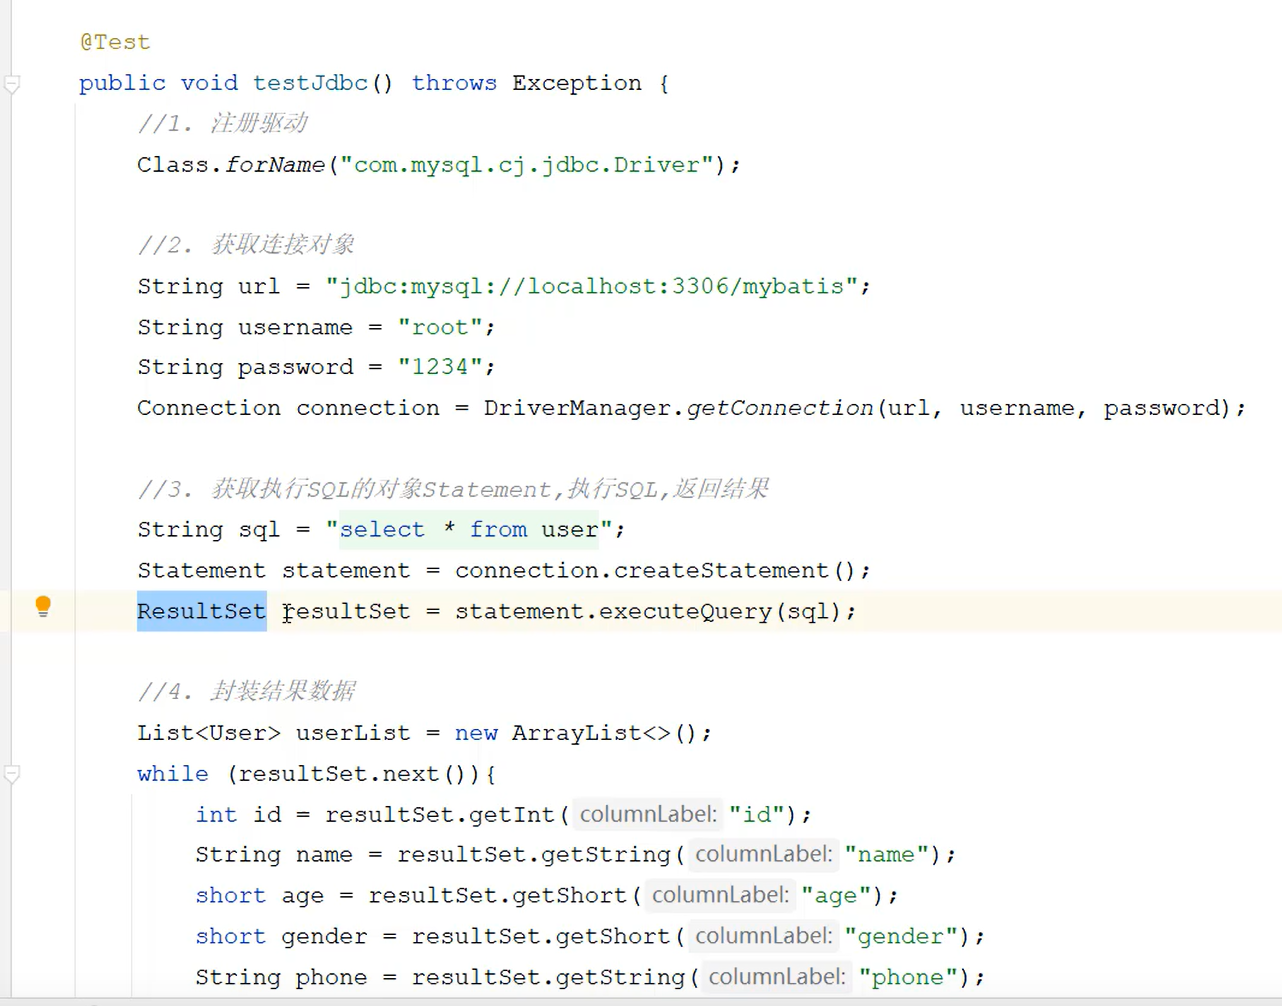Click the phone variable name
The width and height of the screenshot is (1282, 1006).
pyautogui.click(x=331, y=977)
